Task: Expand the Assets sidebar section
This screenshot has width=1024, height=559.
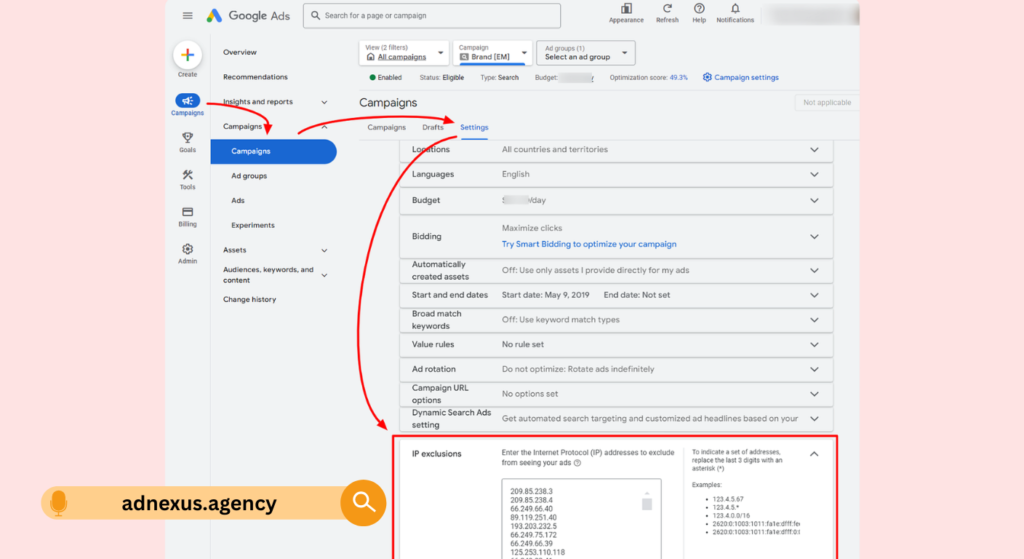Action: (x=324, y=250)
